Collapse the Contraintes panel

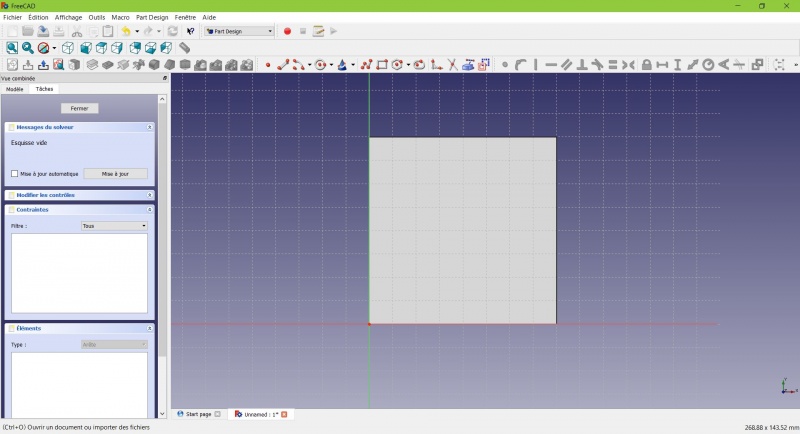click(149, 210)
